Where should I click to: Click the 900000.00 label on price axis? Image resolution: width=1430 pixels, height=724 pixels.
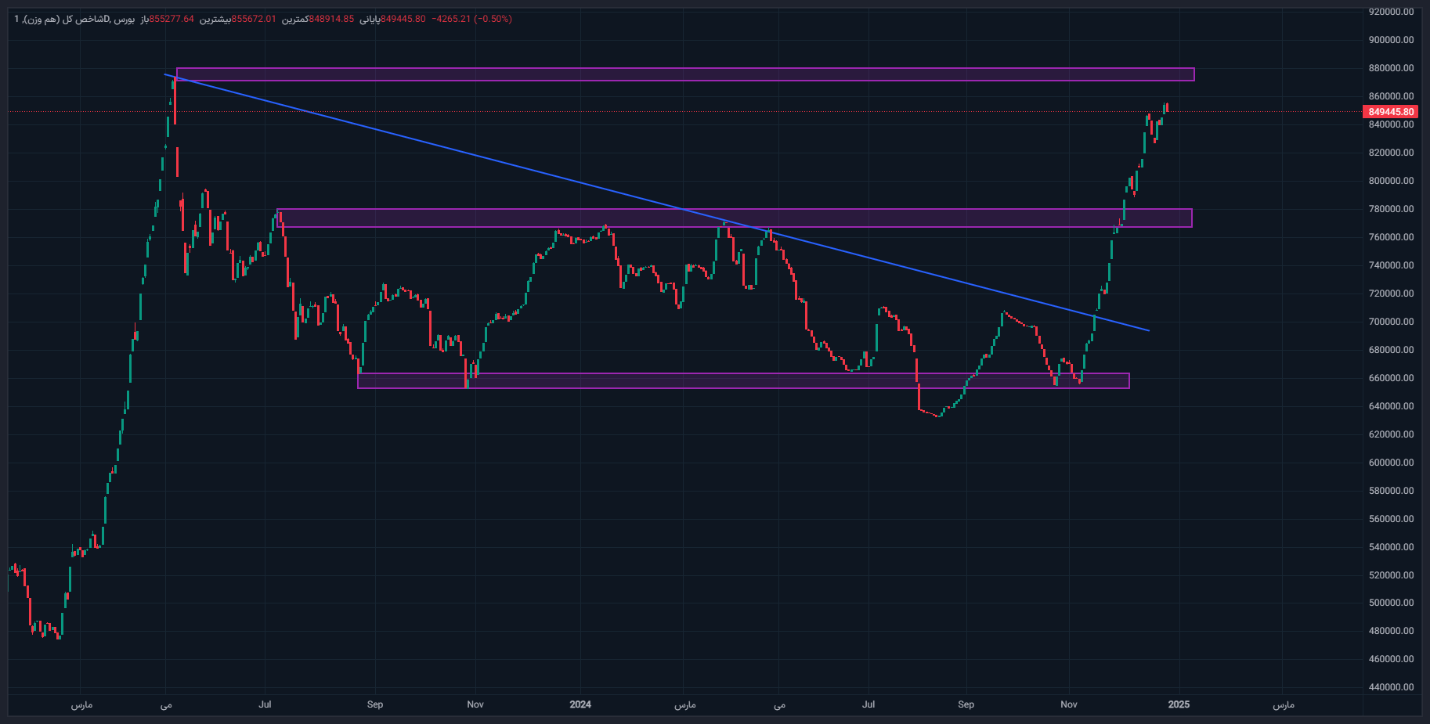point(1391,40)
